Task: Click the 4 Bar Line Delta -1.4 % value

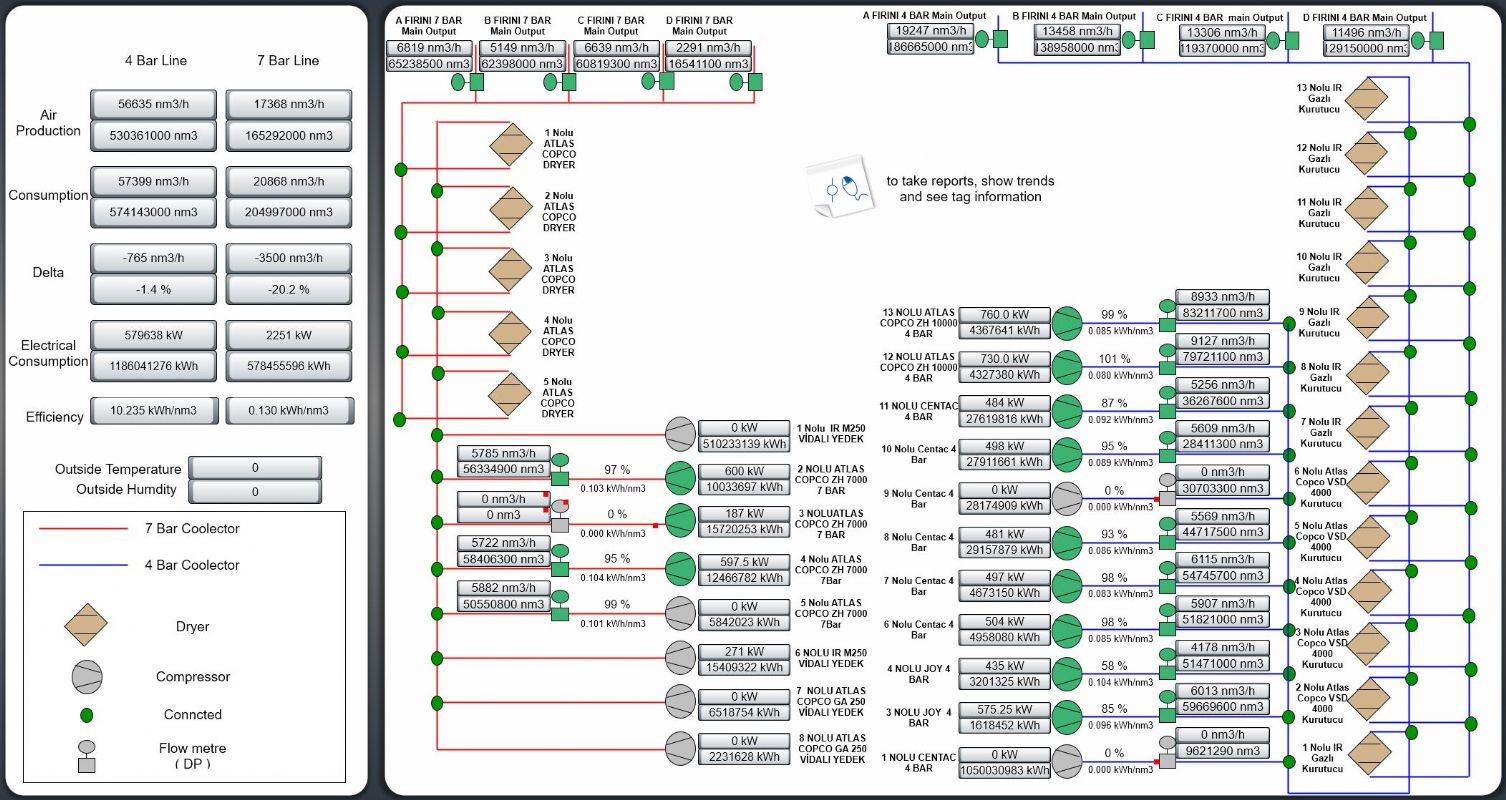Action: click(x=153, y=289)
